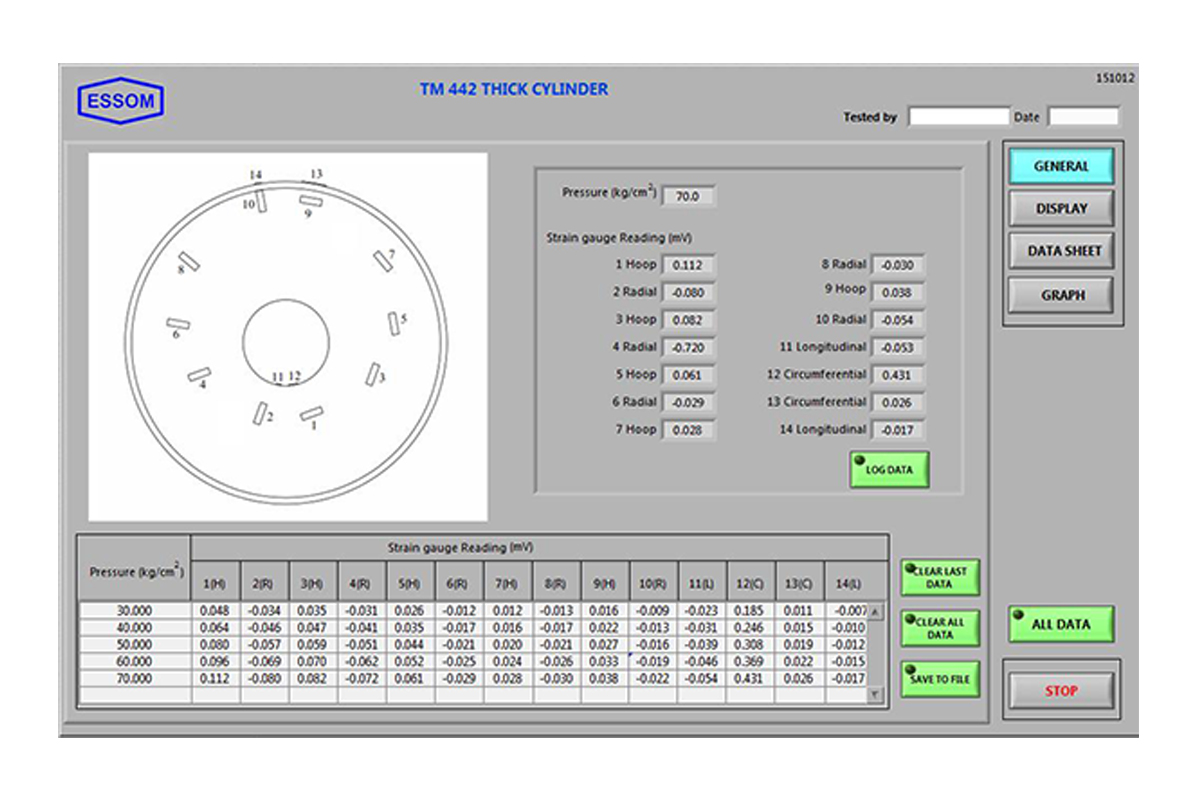
Task: Select the 12 Circumferential reading field
Action: [x=897, y=376]
